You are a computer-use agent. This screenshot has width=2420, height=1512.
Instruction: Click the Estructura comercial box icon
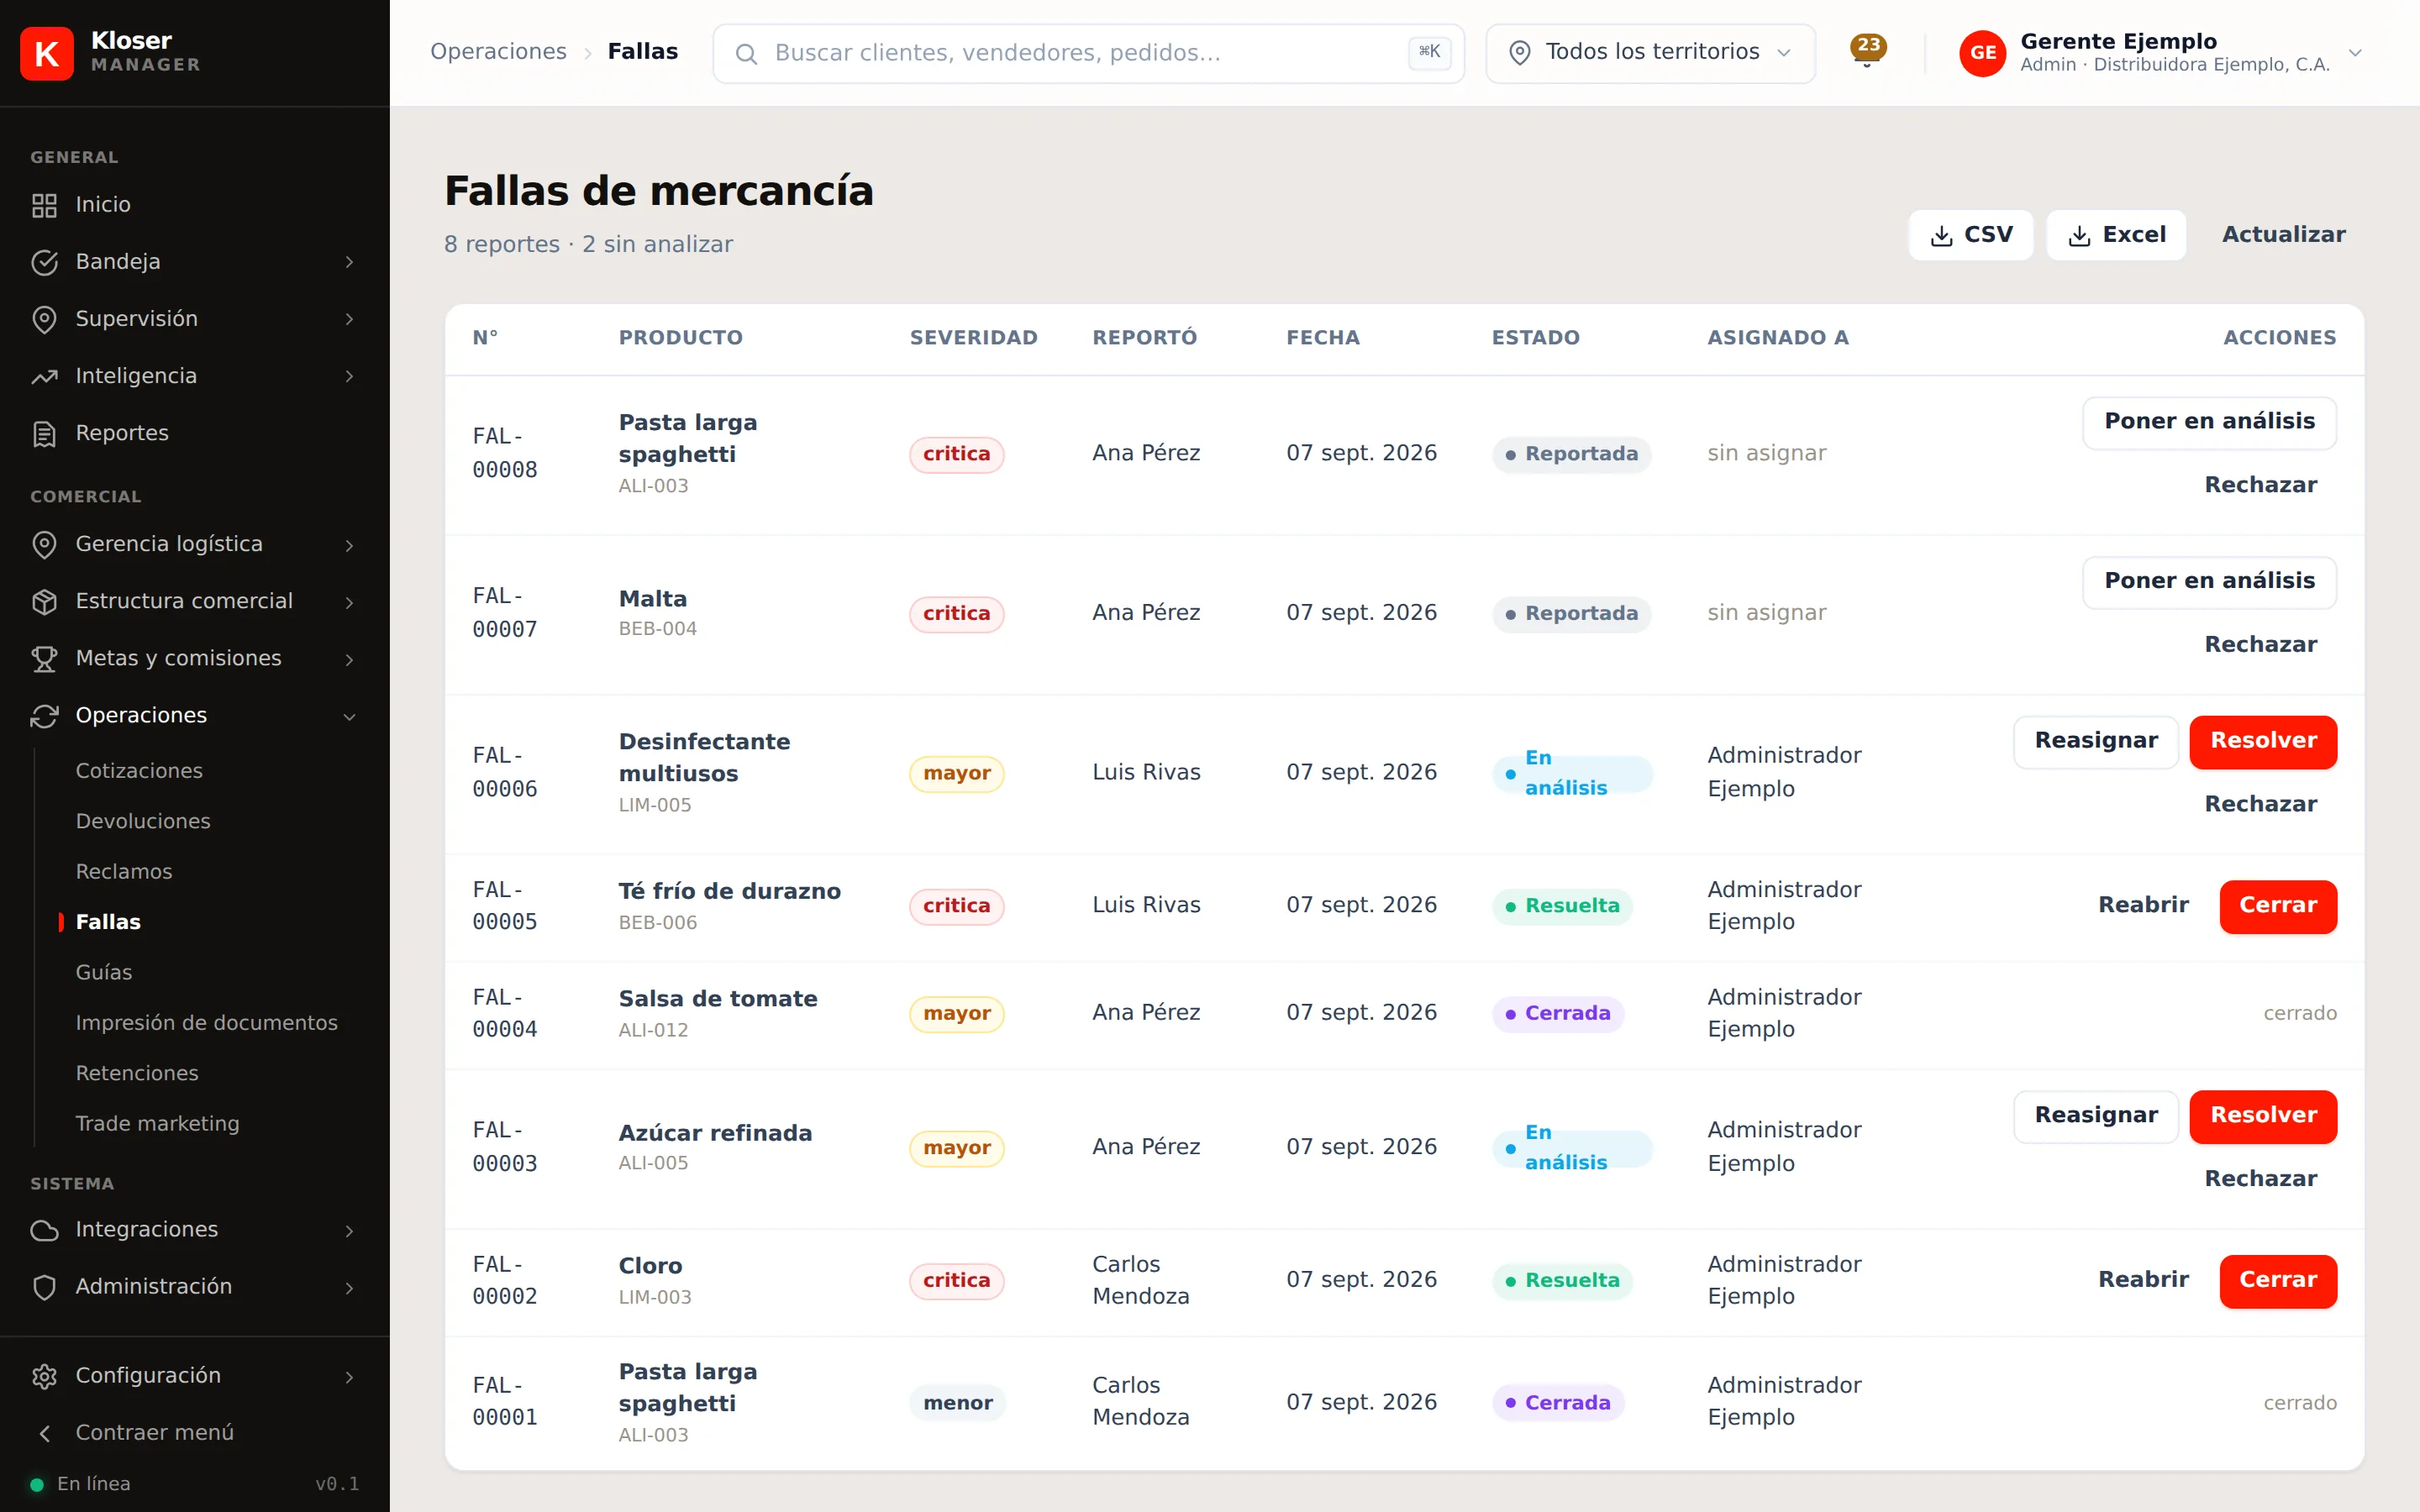pyautogui.click(x=44, y=601)
